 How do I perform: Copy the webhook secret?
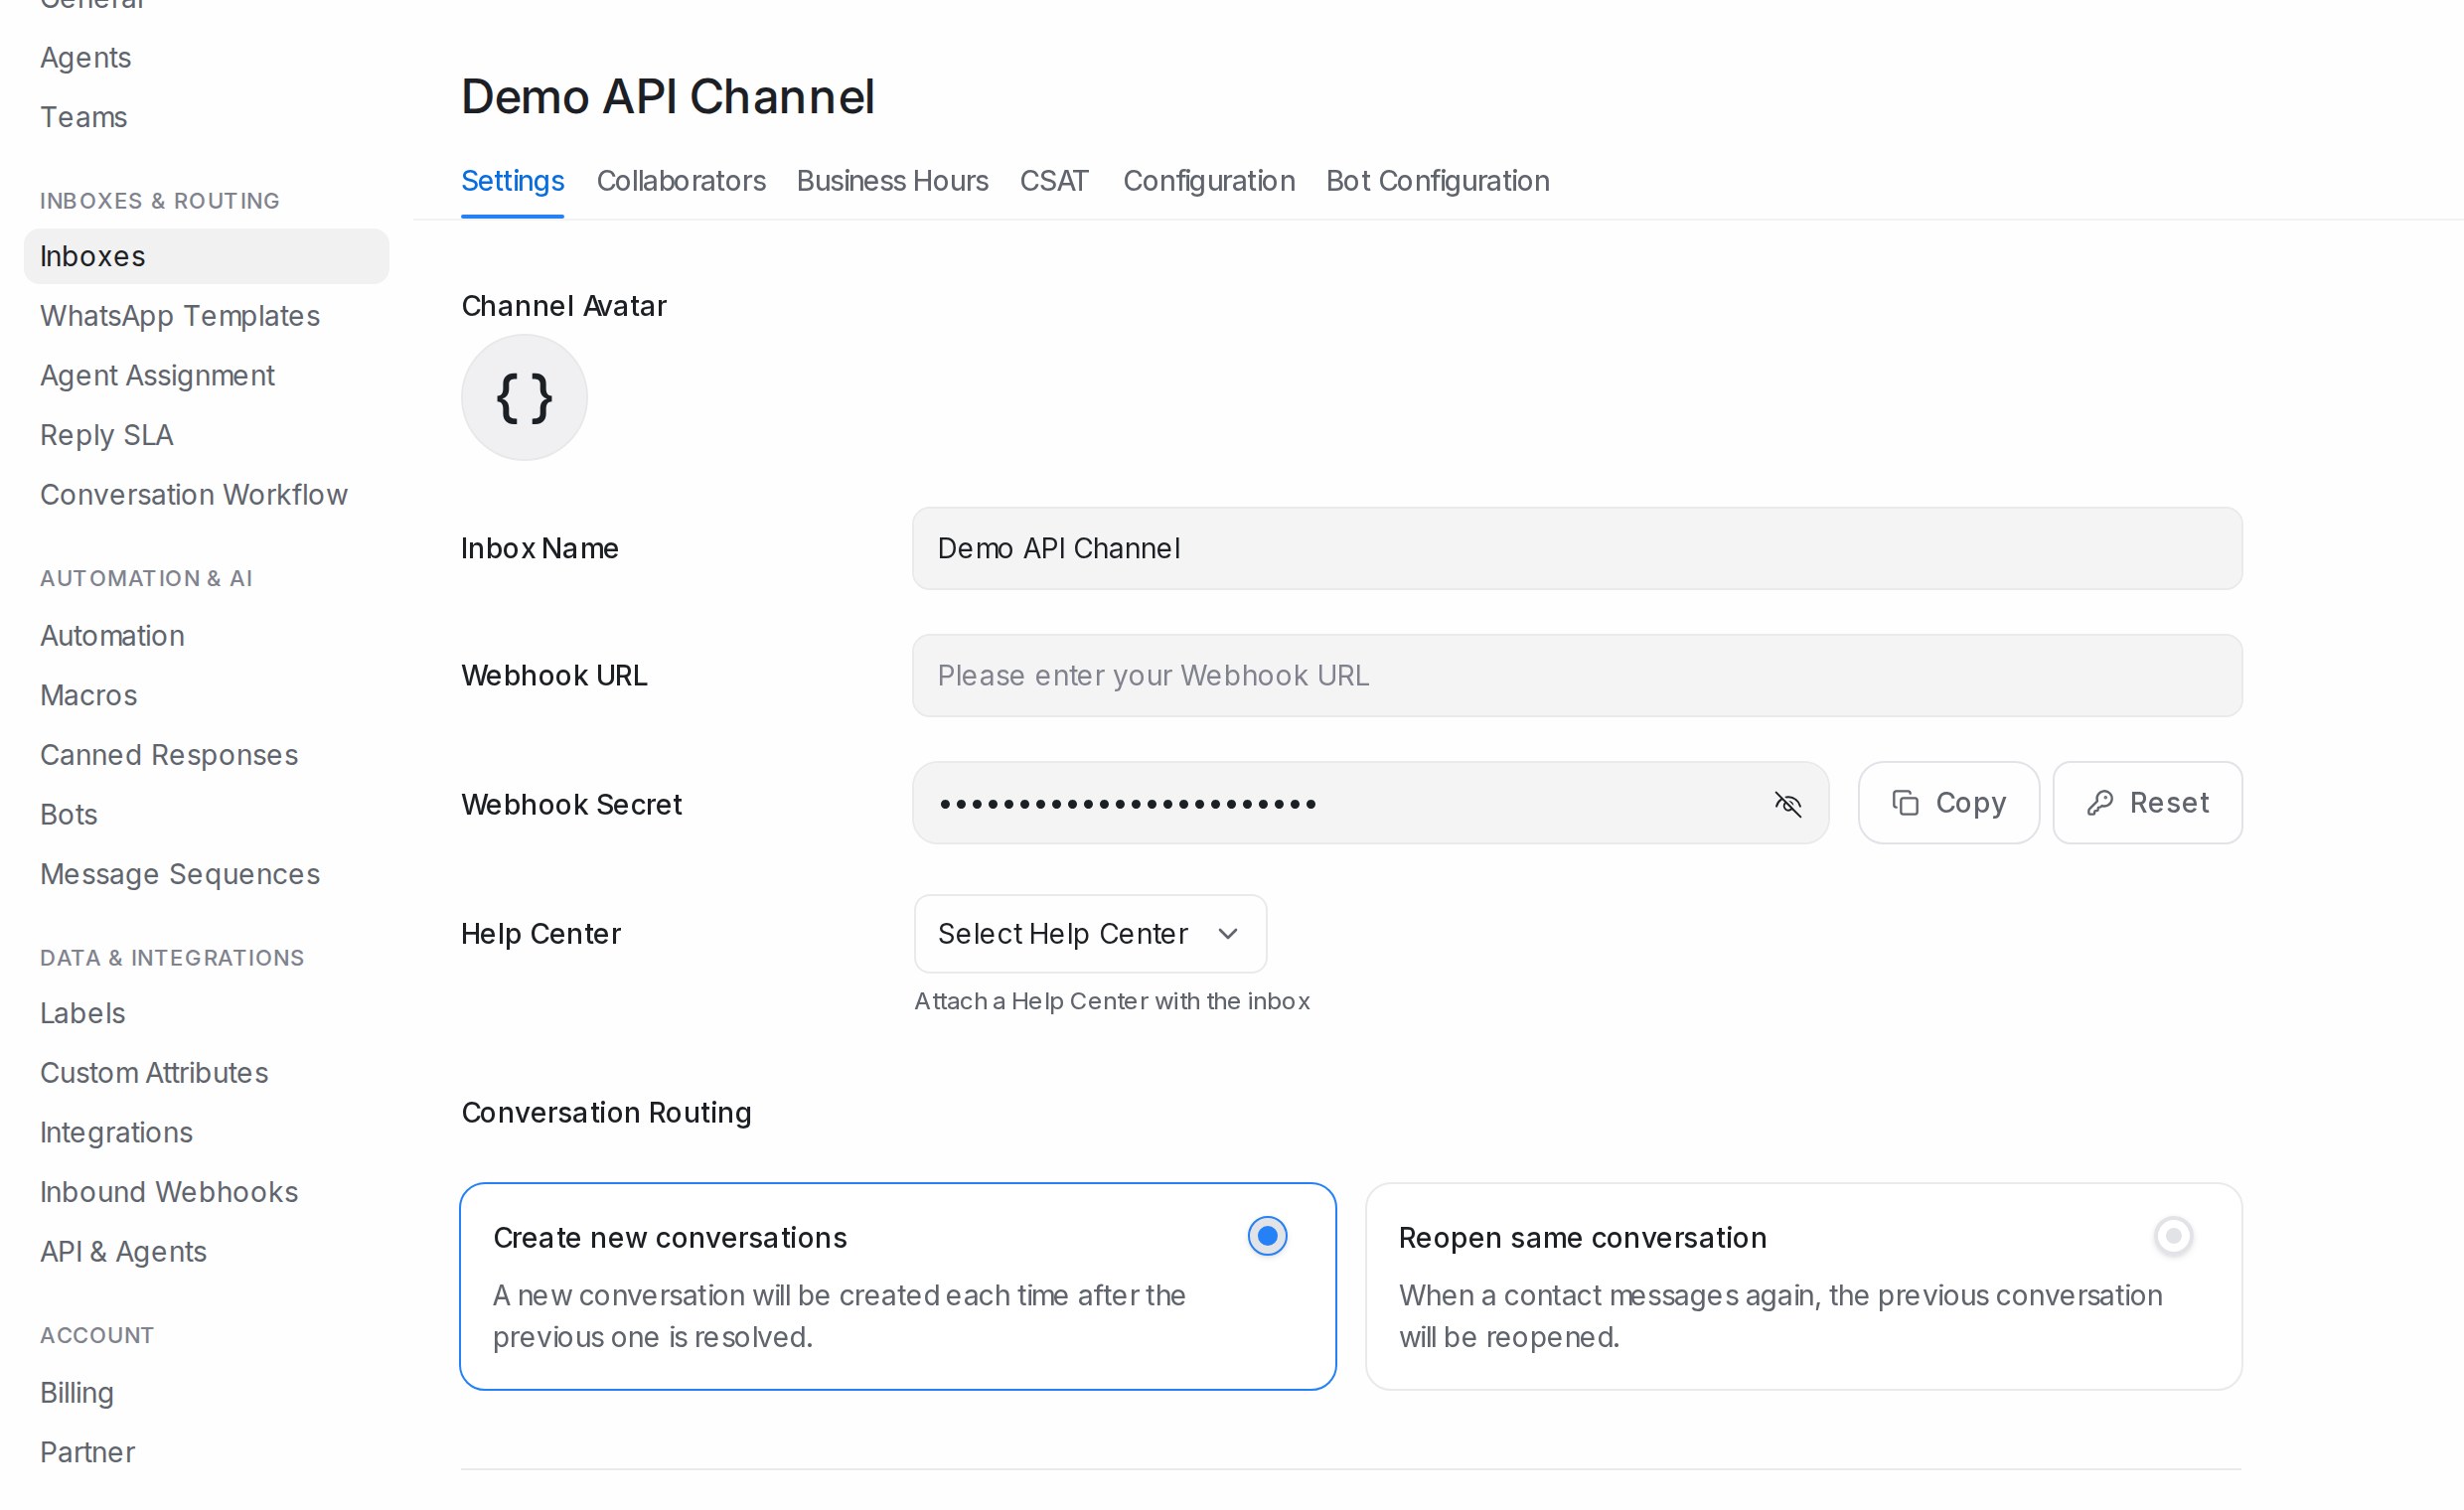pos(1948,803)
